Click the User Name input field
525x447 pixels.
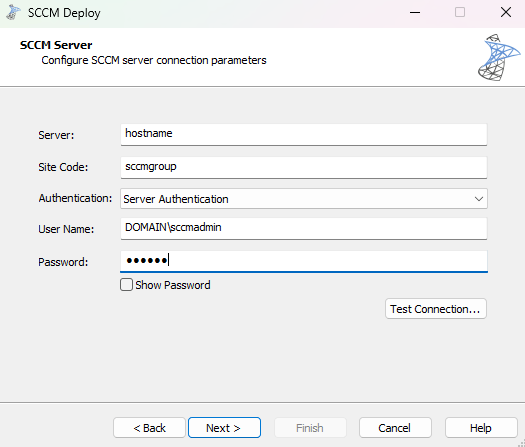pos(304,229)
